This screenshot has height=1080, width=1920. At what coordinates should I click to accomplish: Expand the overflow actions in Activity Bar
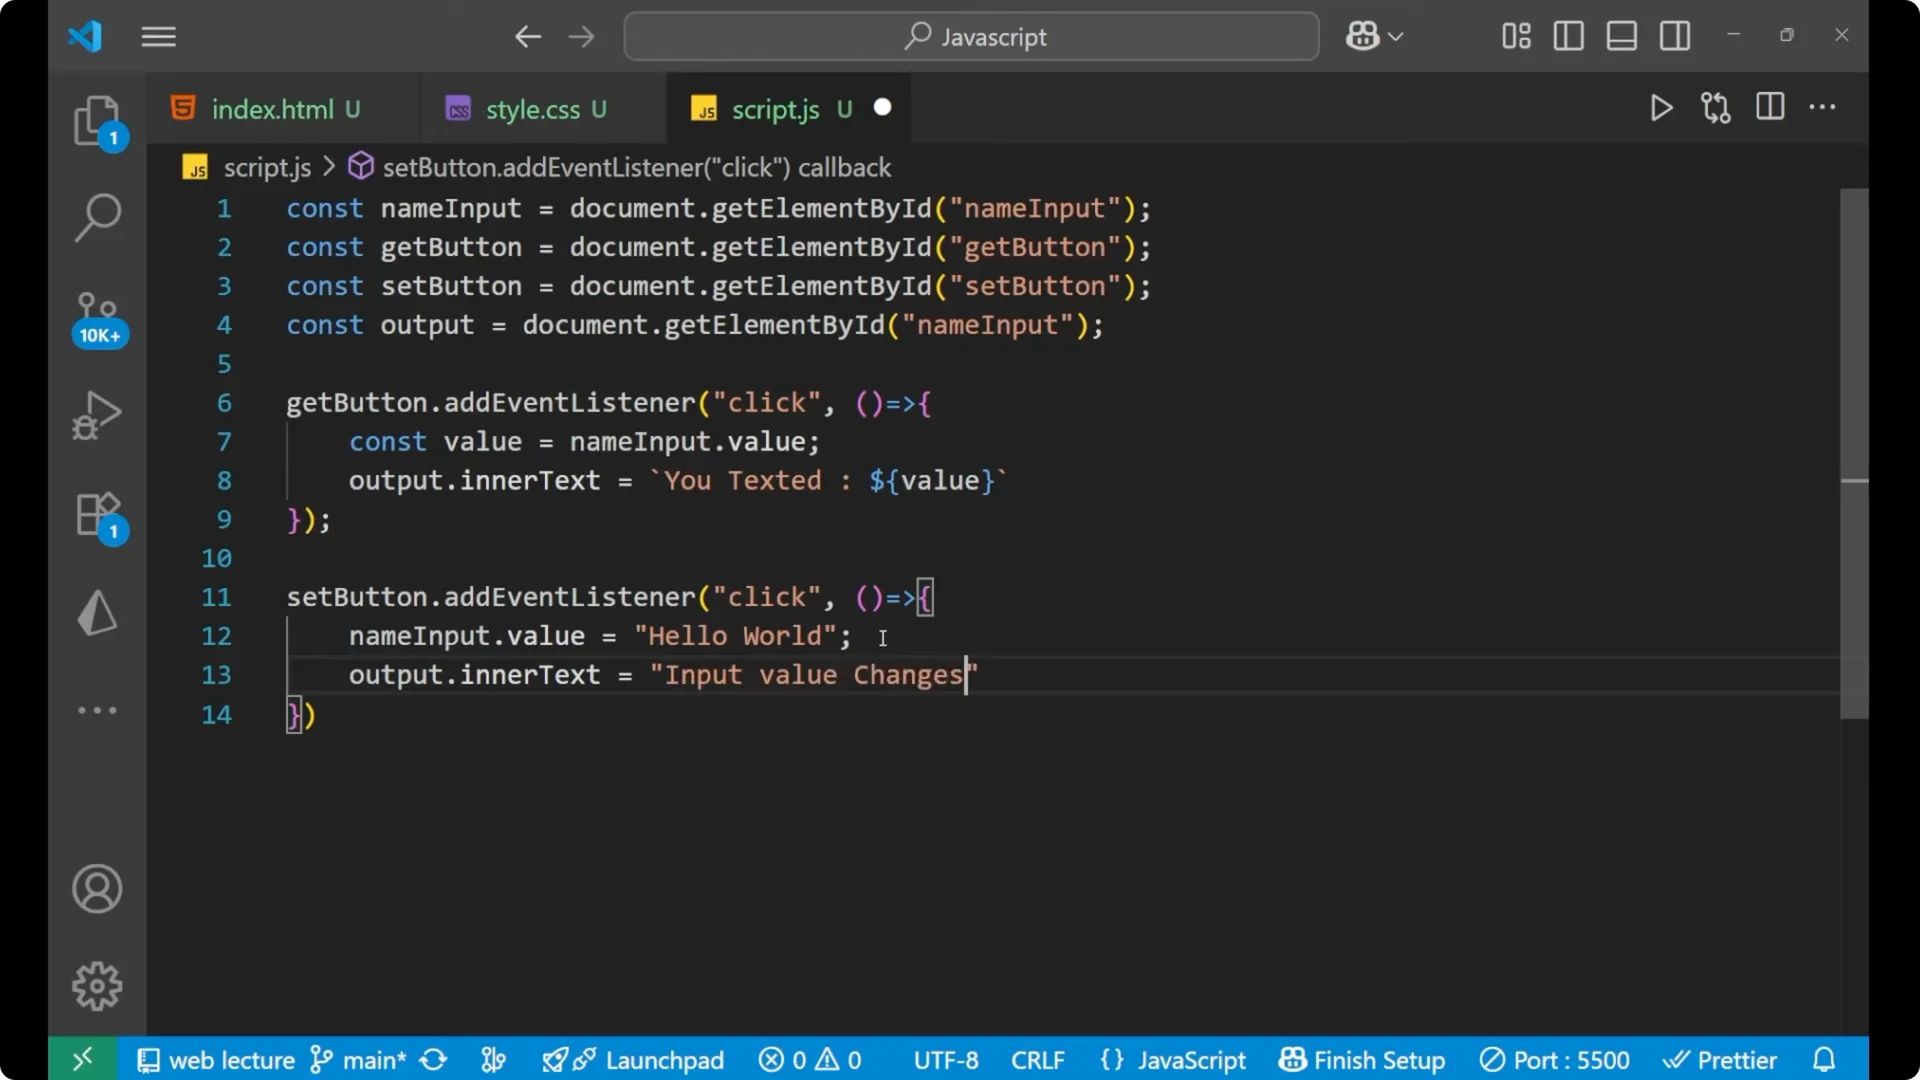tap(97, 710)
